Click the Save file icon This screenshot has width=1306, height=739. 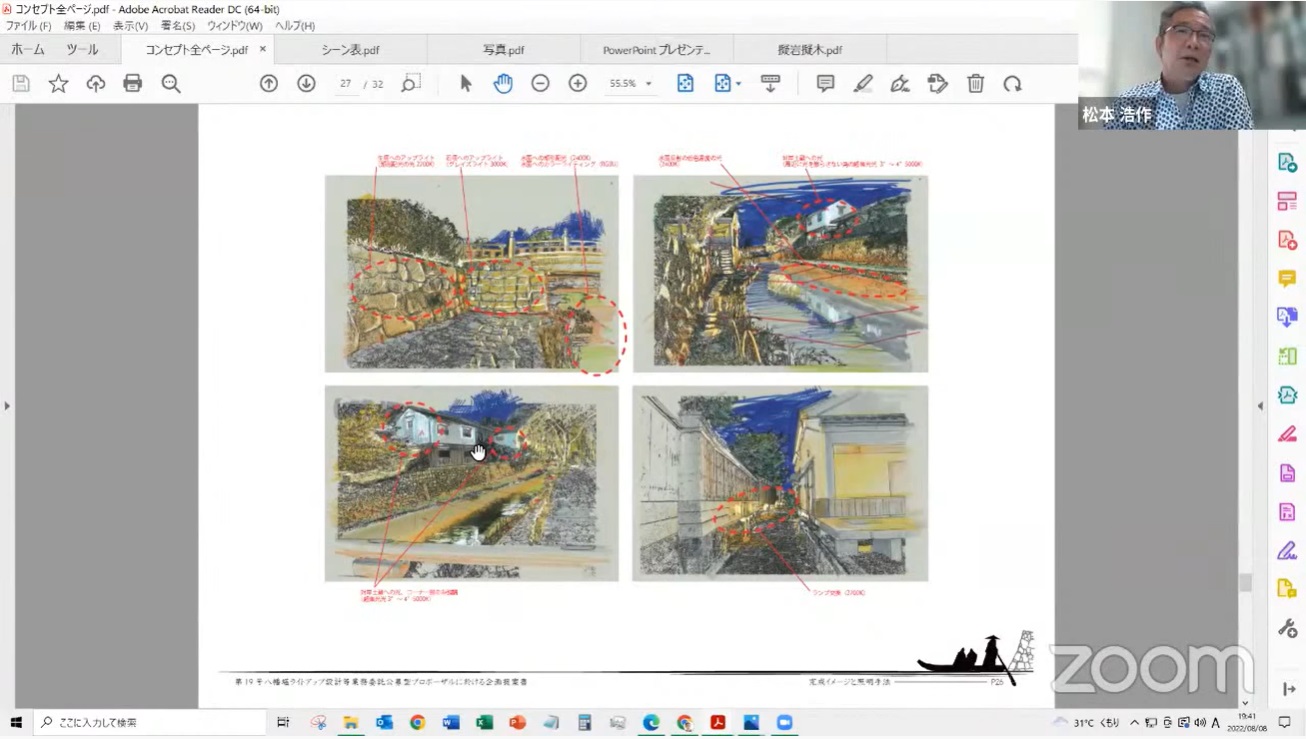(x=21, y=84)
